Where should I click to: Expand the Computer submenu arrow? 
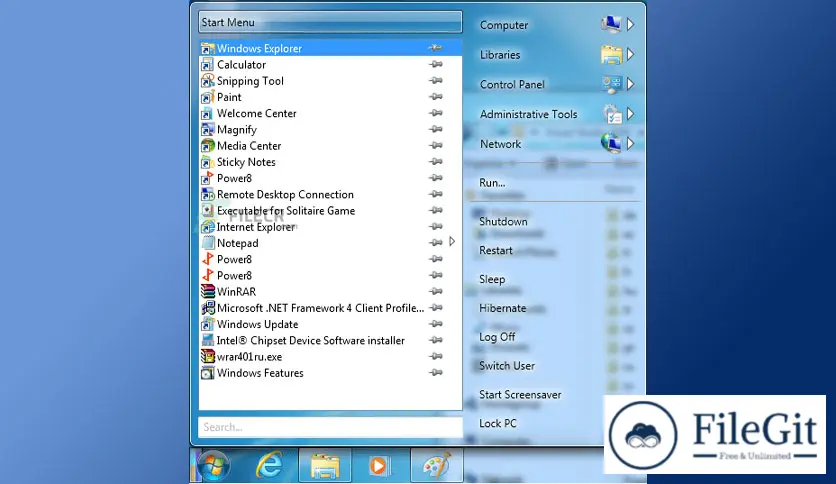pyautogui.click(x=631, y=25)
